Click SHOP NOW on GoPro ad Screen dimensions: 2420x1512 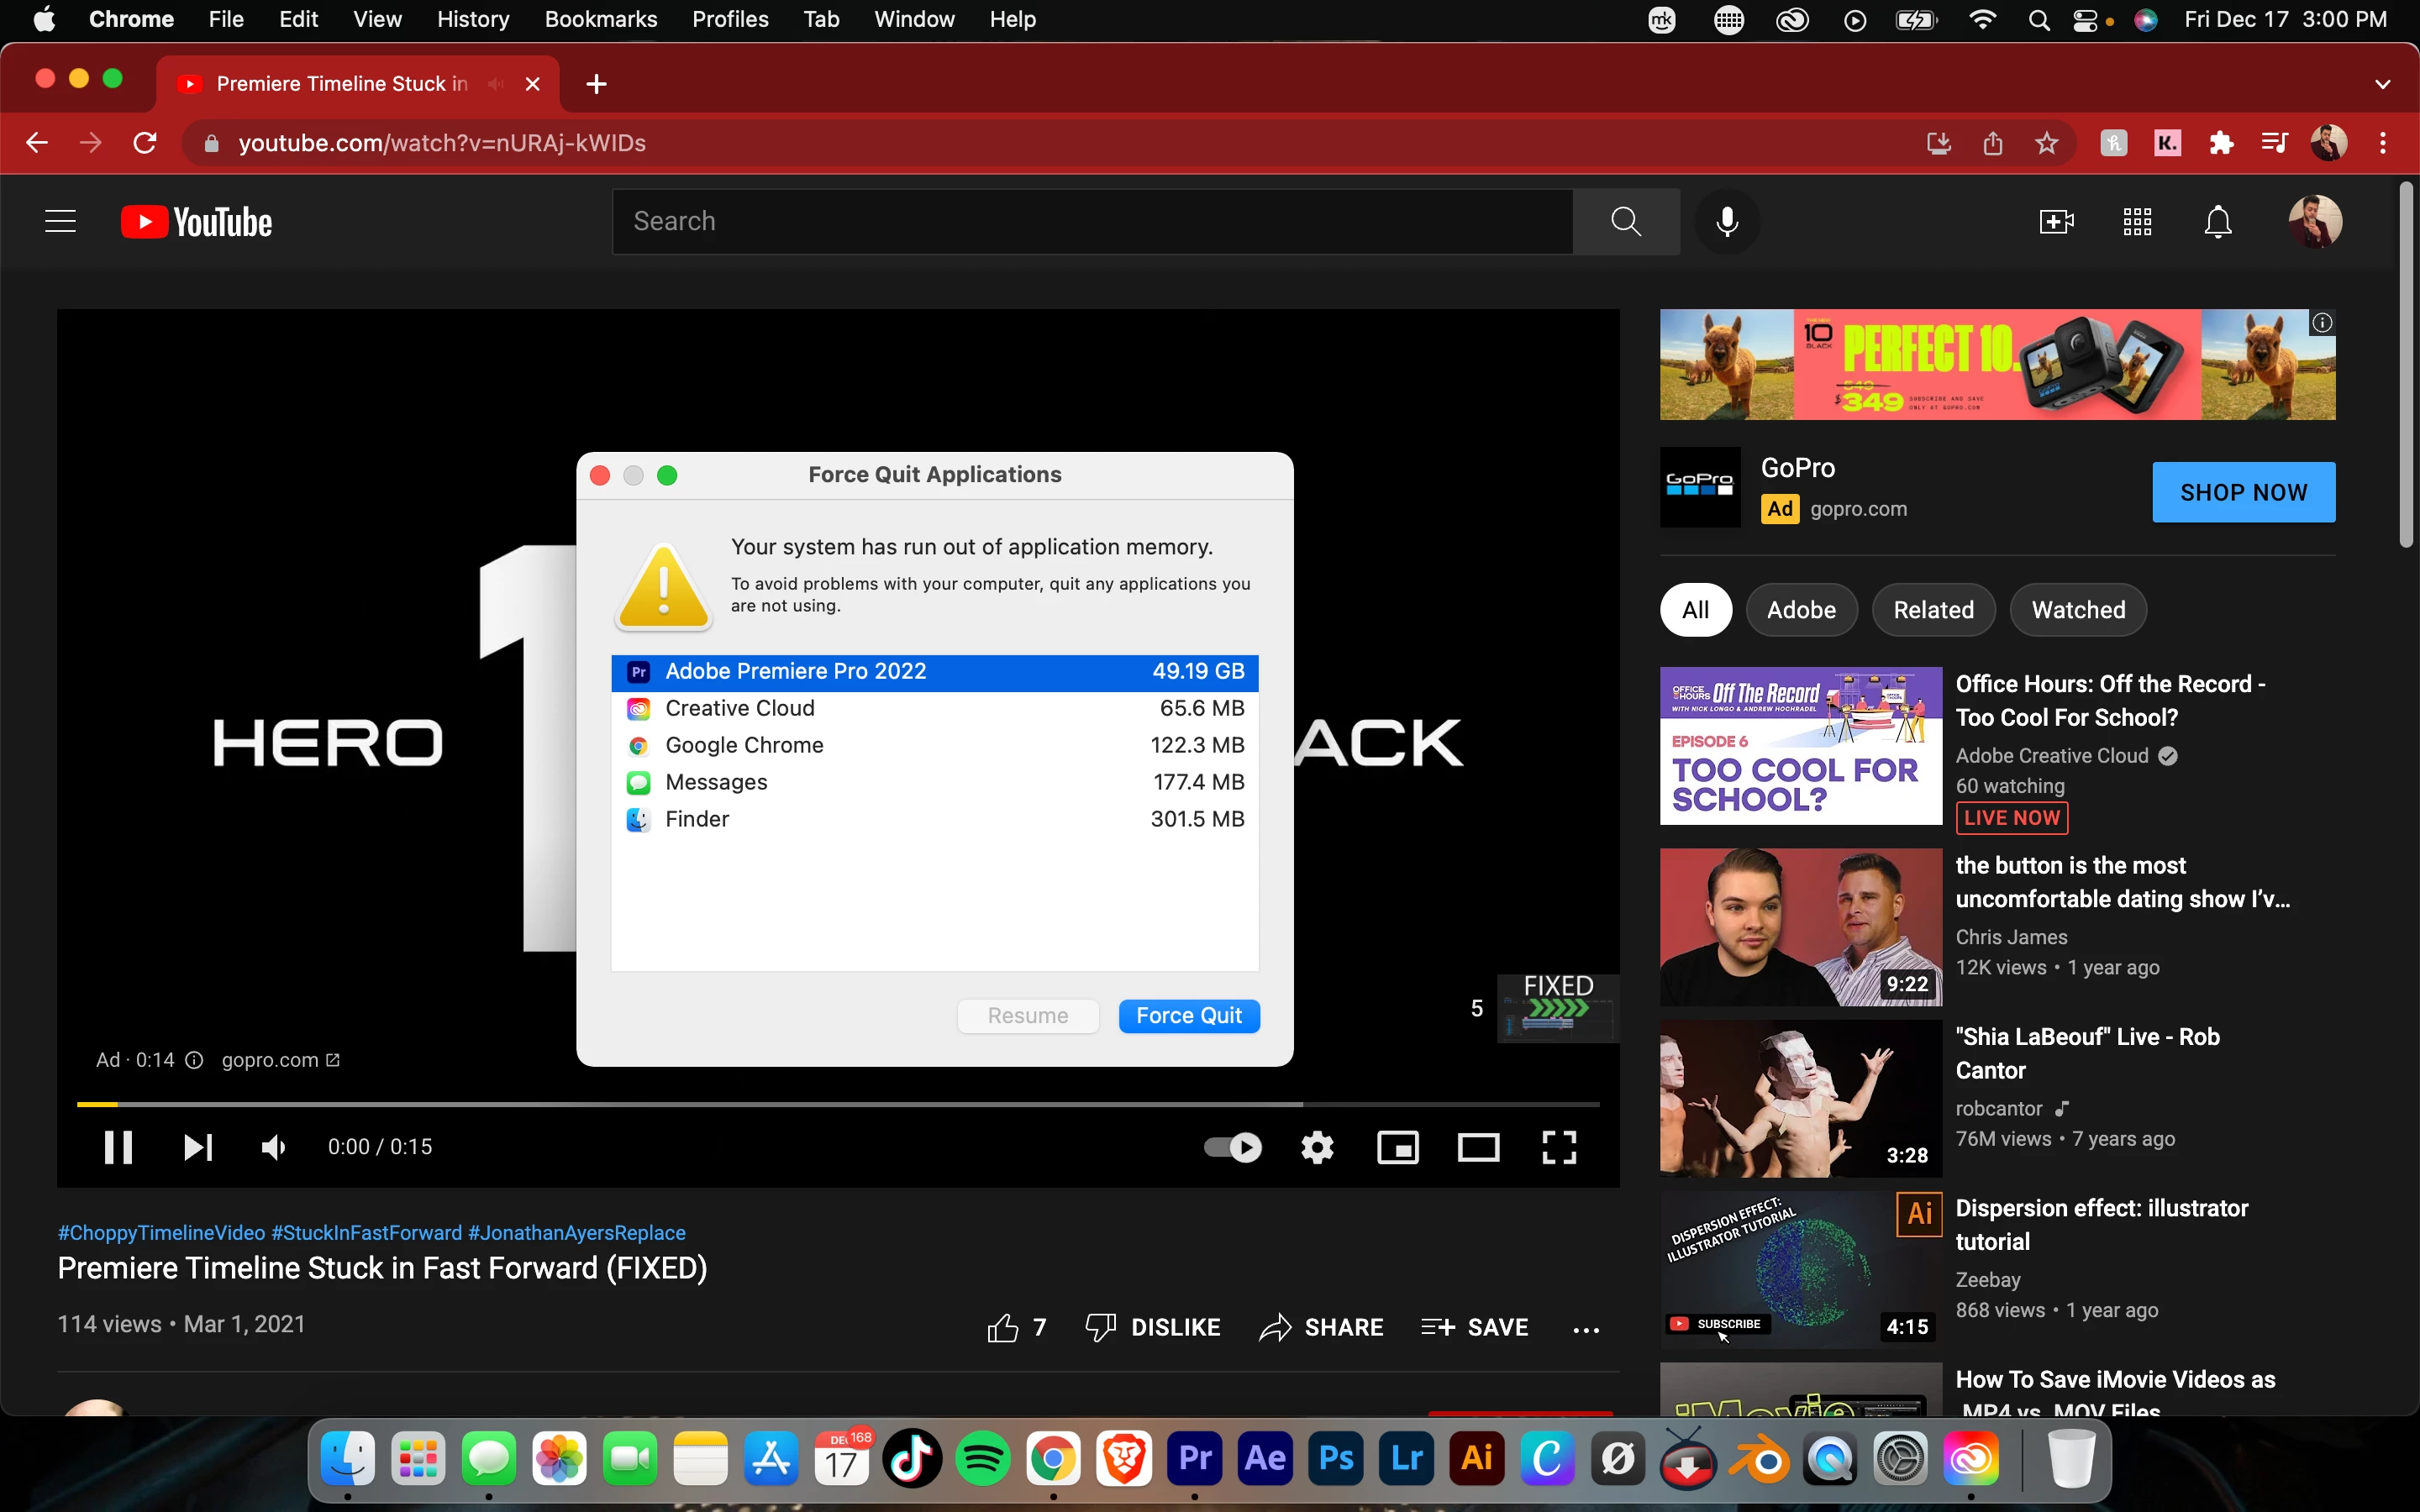(2244, 492)
